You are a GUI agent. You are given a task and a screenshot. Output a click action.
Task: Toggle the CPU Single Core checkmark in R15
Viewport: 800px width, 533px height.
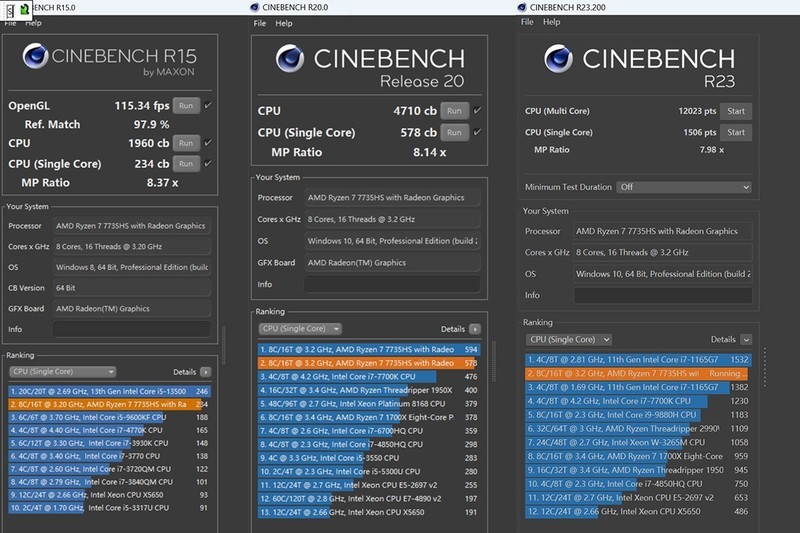point(208,163)
